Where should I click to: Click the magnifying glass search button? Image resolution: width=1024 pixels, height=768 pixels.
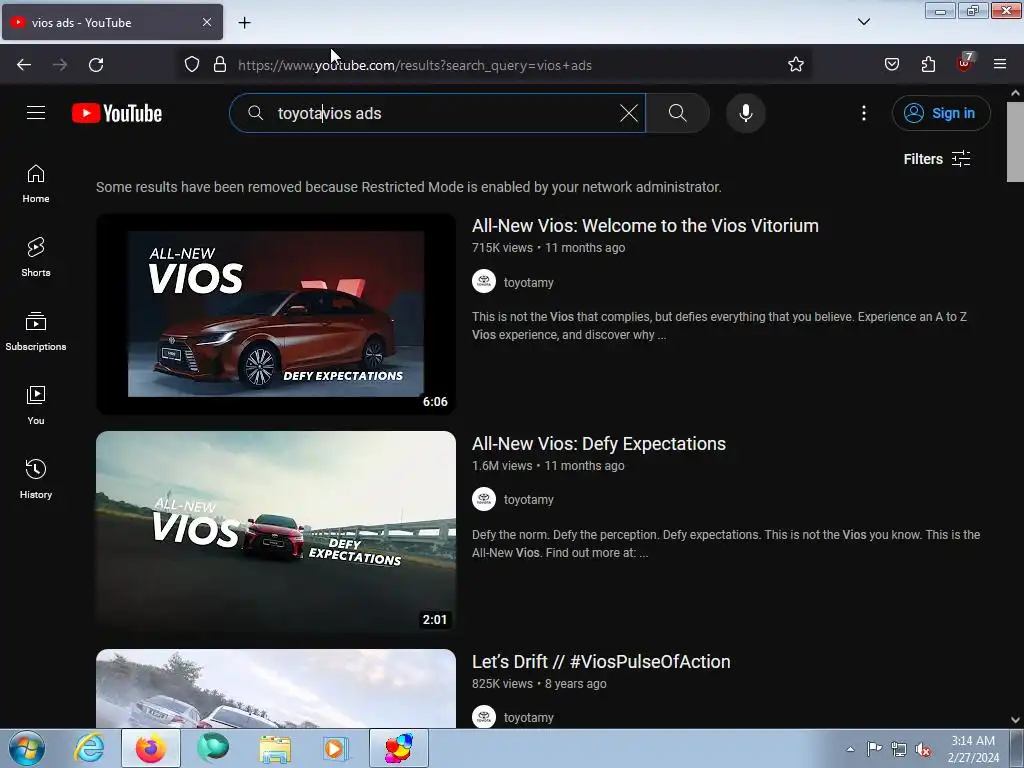pyautogui.click(x=677, y=113)
